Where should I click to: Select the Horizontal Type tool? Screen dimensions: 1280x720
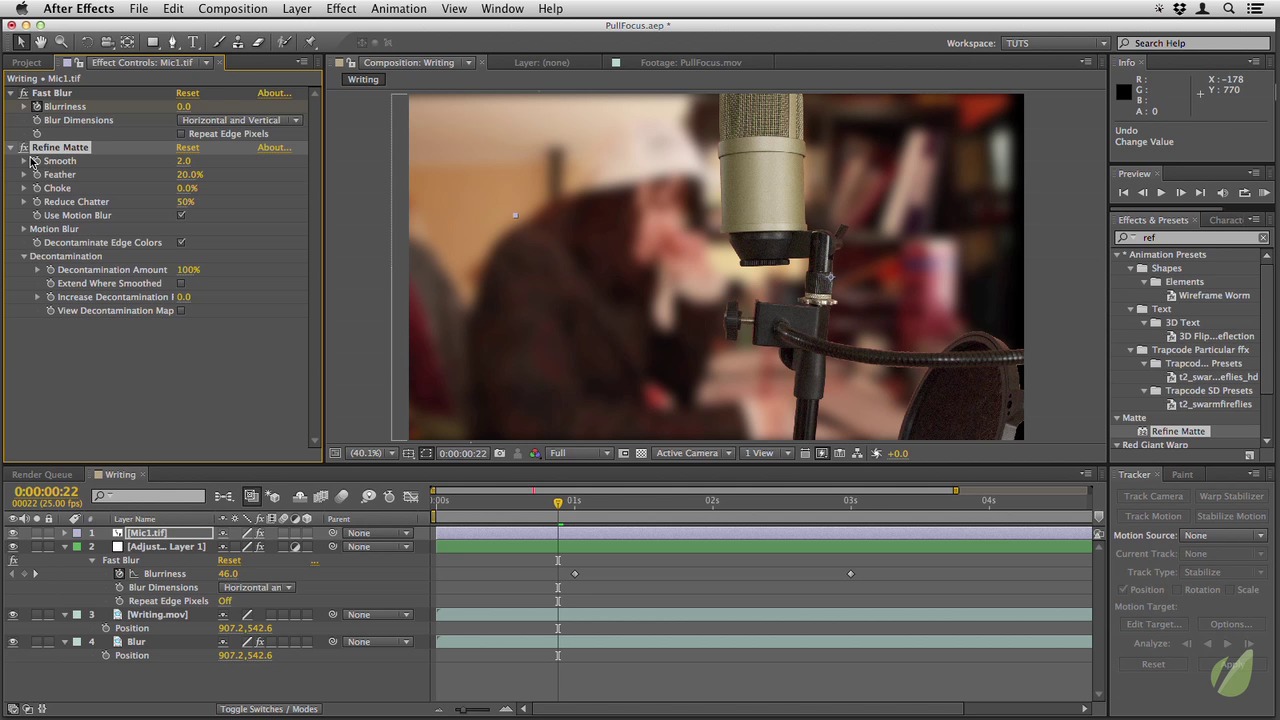193,42
